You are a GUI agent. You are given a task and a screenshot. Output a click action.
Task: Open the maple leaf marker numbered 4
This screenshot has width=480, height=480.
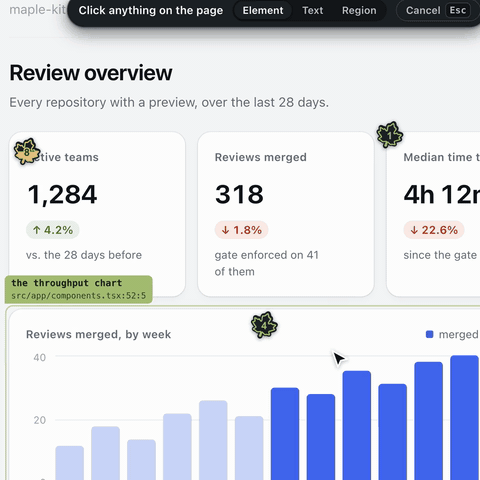264,325
